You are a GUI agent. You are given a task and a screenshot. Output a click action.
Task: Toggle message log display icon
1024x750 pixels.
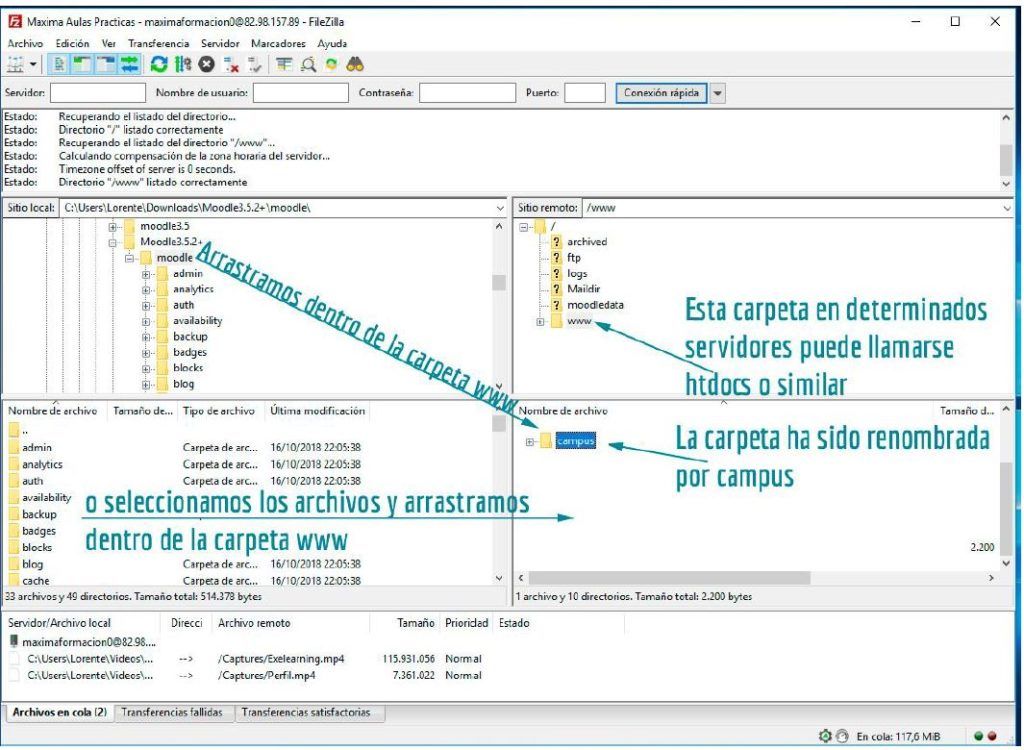point(59,65)
